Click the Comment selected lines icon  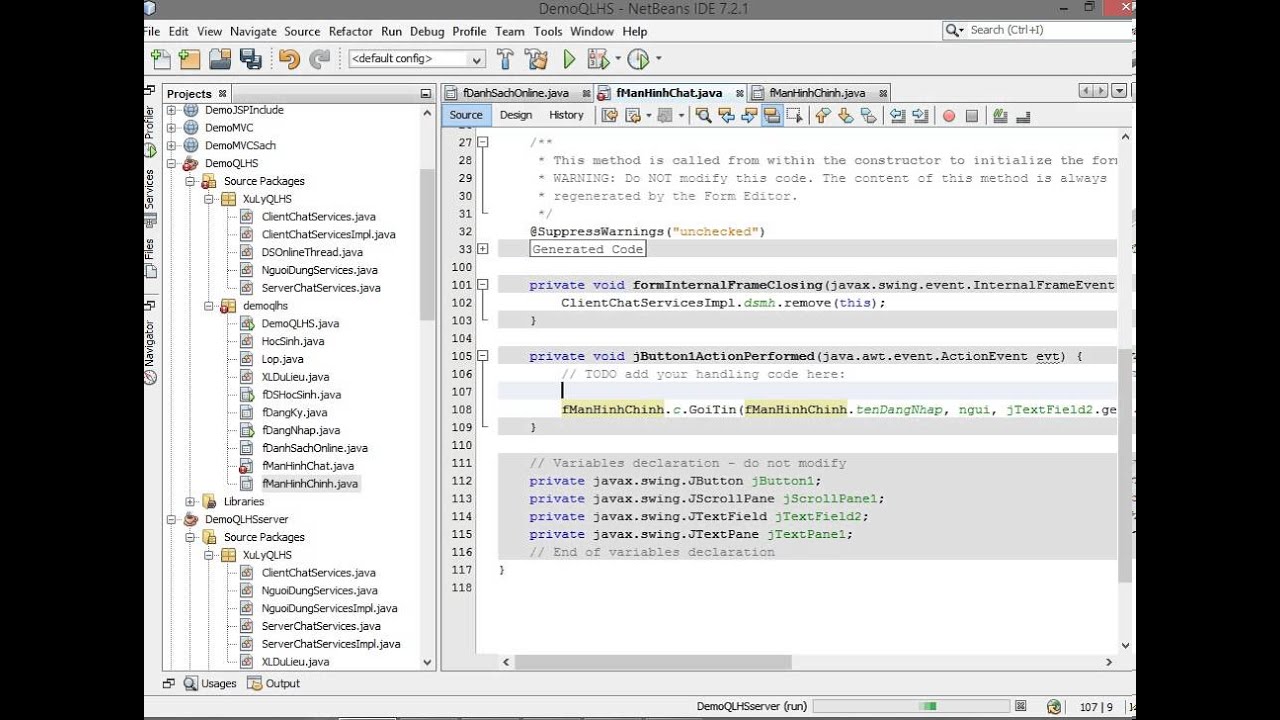pos(999,116)
